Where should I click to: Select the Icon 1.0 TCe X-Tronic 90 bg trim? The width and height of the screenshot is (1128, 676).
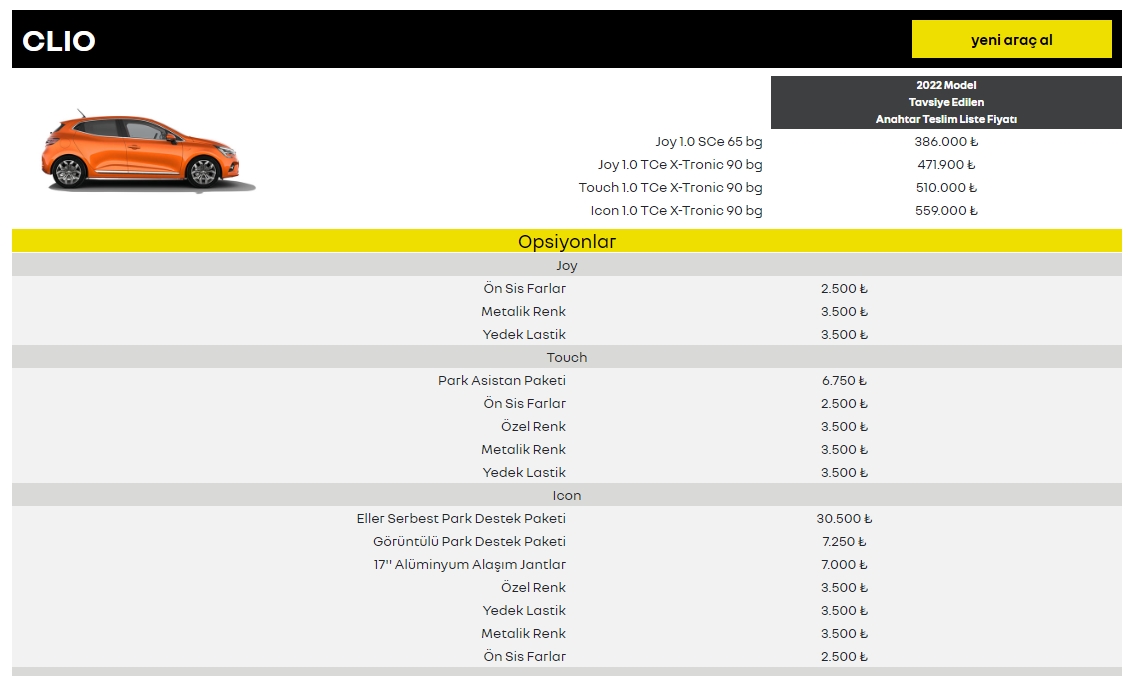pyautogui.click(x=676, y=211)
